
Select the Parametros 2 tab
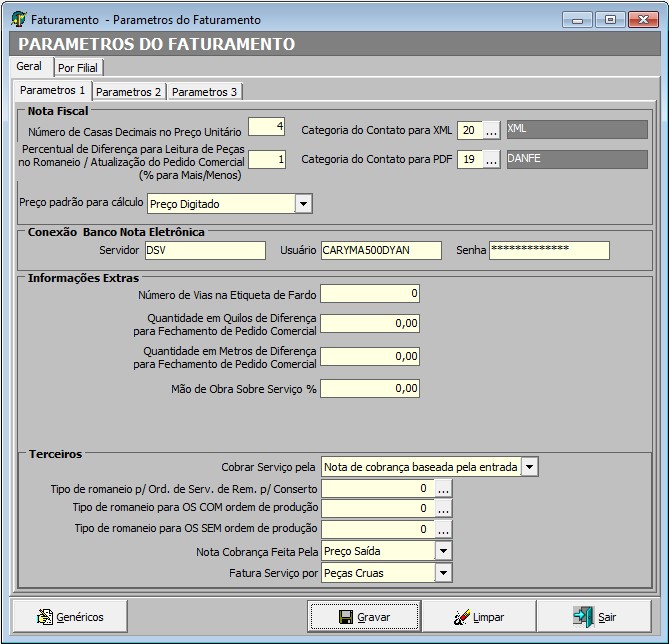pos(129,92)
